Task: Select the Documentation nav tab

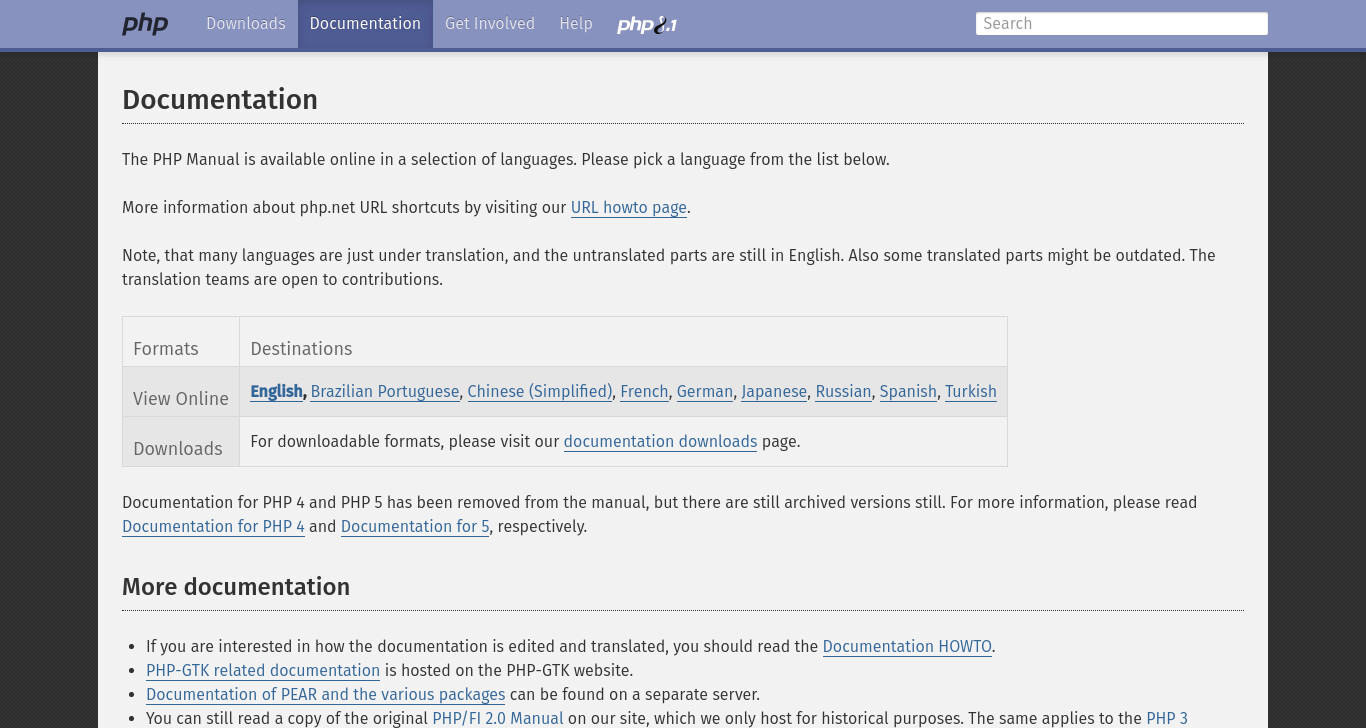Action: 365,24
